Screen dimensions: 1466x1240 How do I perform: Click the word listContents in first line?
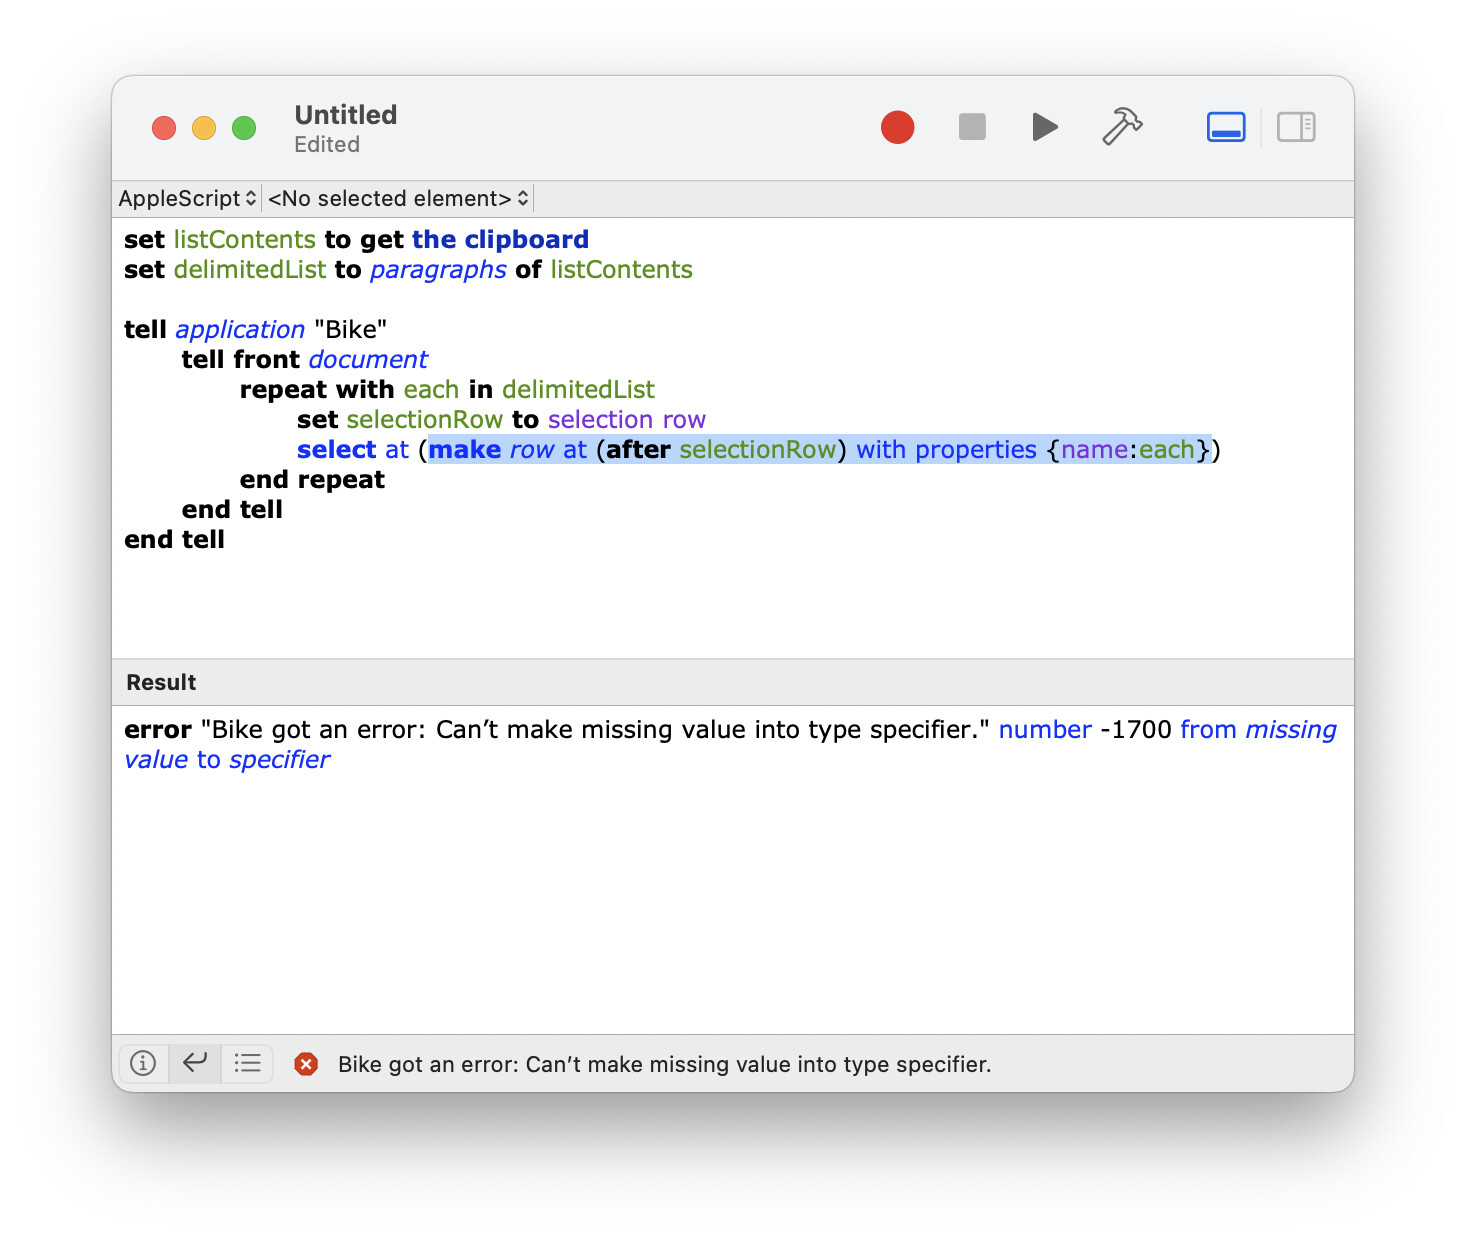pos(245,240)
